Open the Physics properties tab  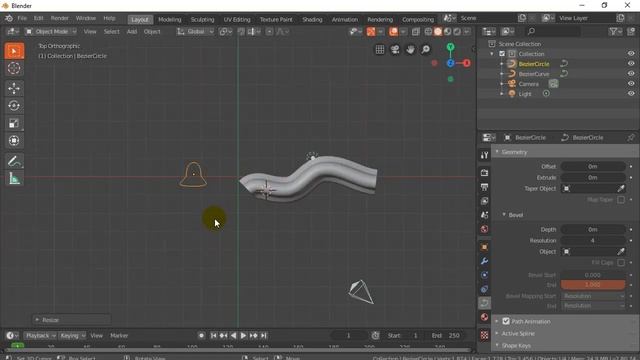[x=484, y=275]
